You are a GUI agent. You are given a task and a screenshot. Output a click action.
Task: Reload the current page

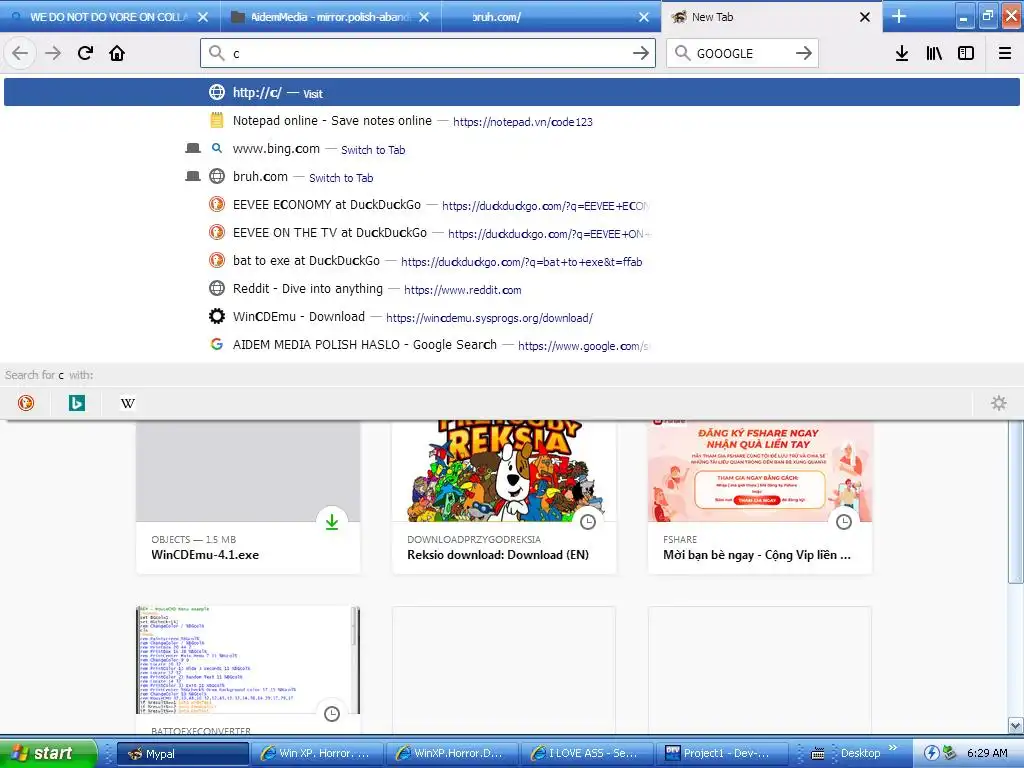click(85, 53)
